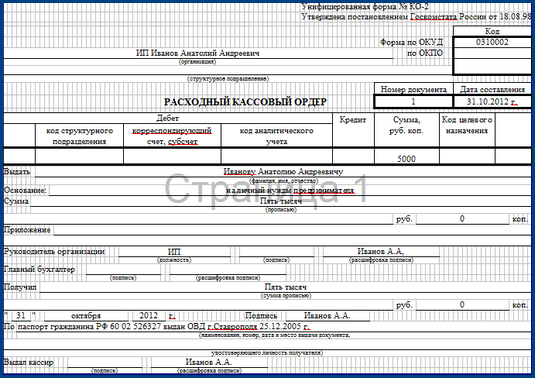Select the 'Утверждена постановлением Госкомстата России' line
Screen dimensions: 535x378
click(416, 16)
